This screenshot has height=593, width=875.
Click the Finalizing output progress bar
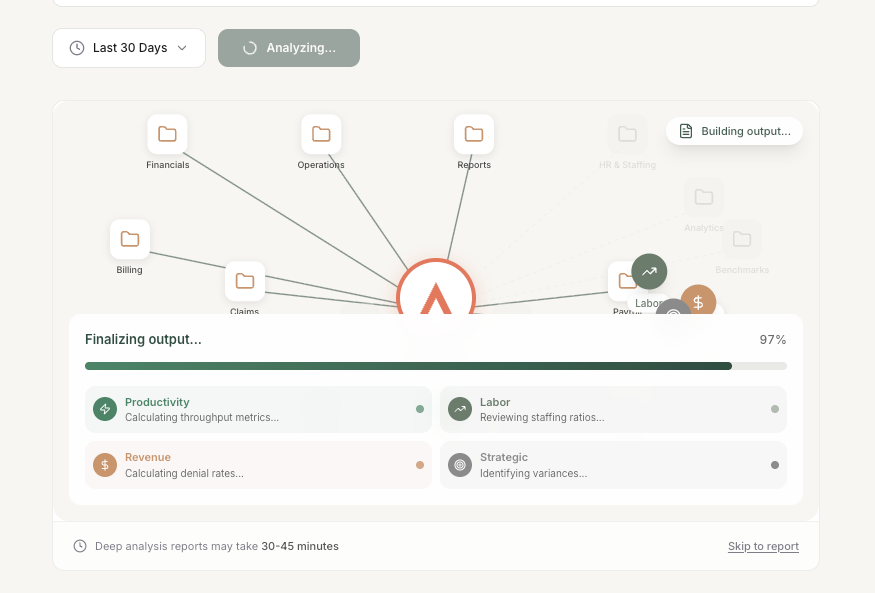436,366
